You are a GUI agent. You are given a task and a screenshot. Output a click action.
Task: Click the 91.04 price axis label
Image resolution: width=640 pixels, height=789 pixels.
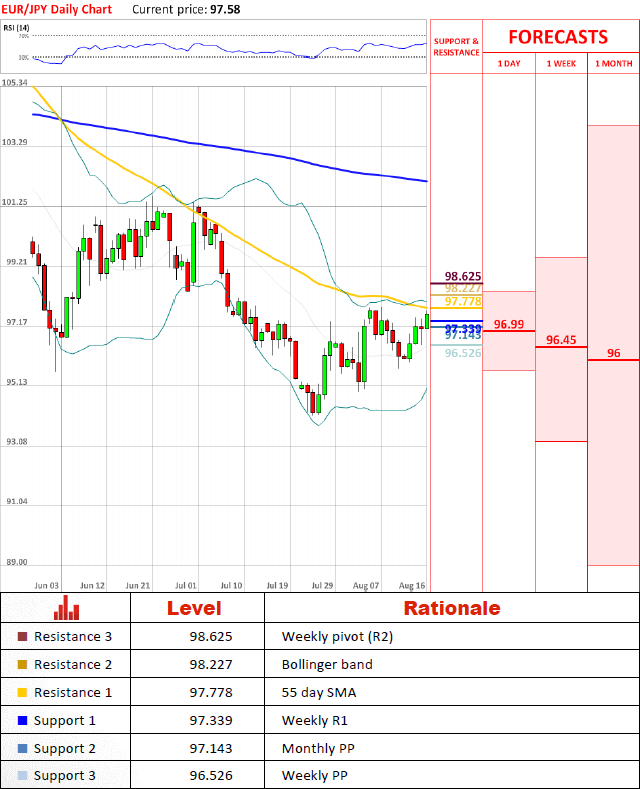pos(17,501)
